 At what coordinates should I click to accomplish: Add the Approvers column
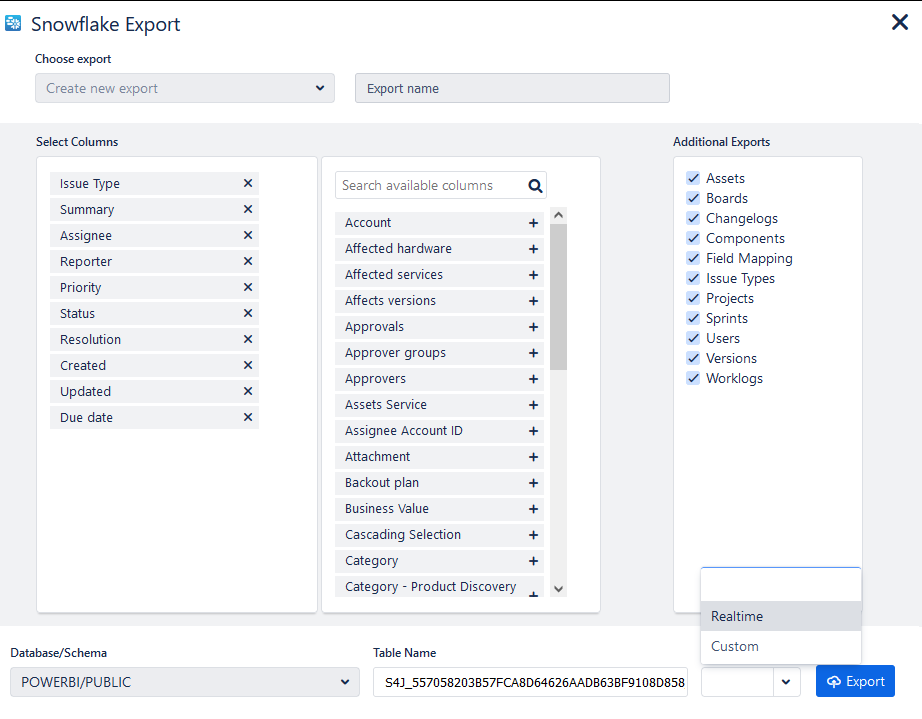pyautogui.click(x=533, y=379)
